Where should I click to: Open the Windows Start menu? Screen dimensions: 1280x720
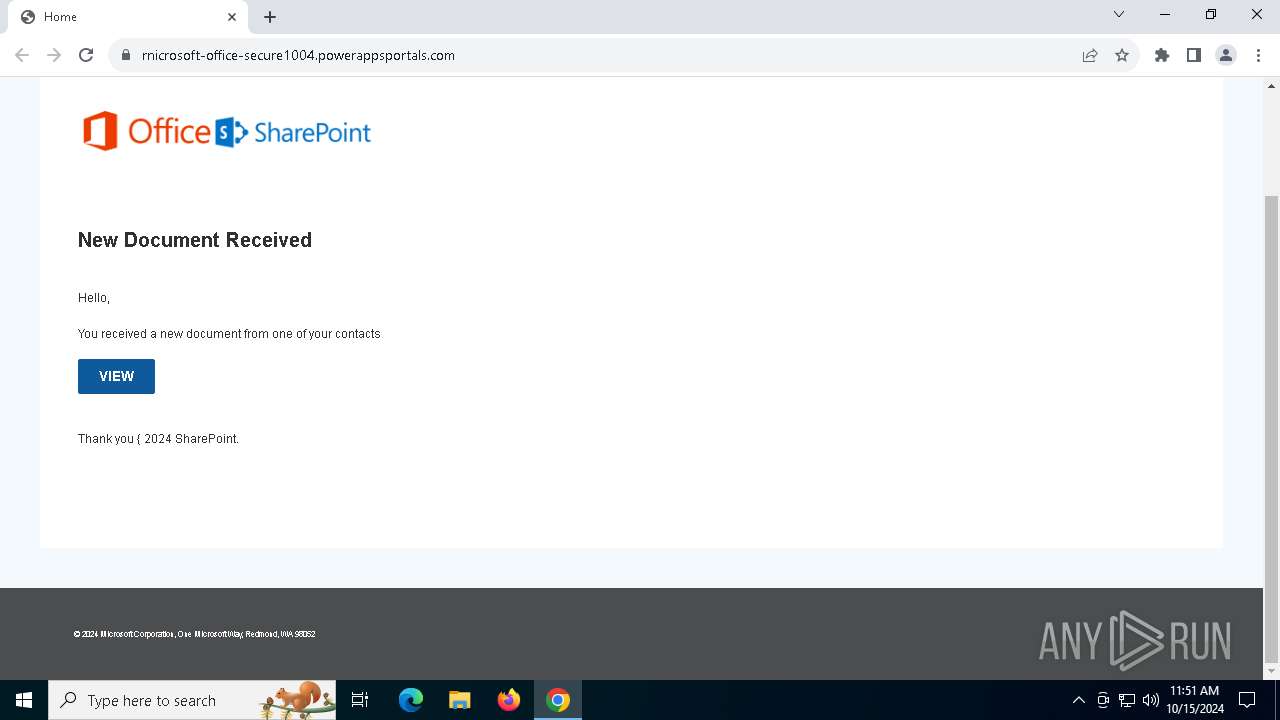(24, 700)
